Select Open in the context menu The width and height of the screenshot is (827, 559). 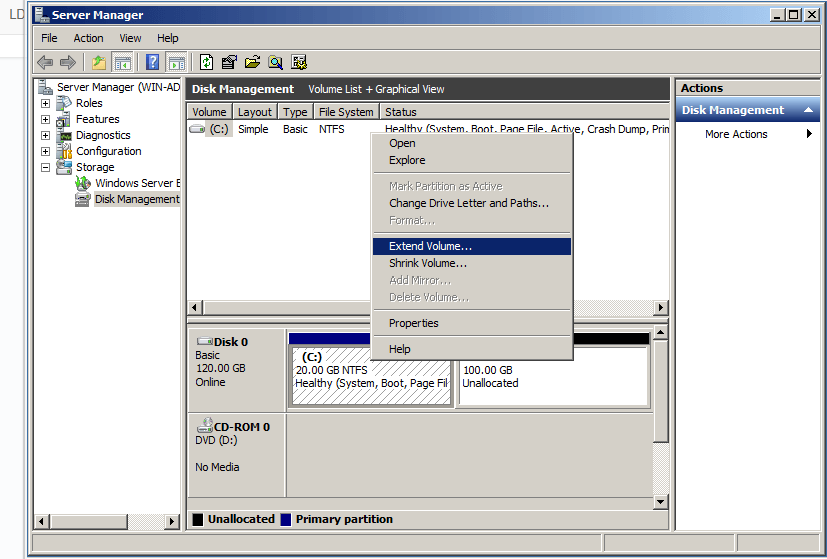coord(472,143)
